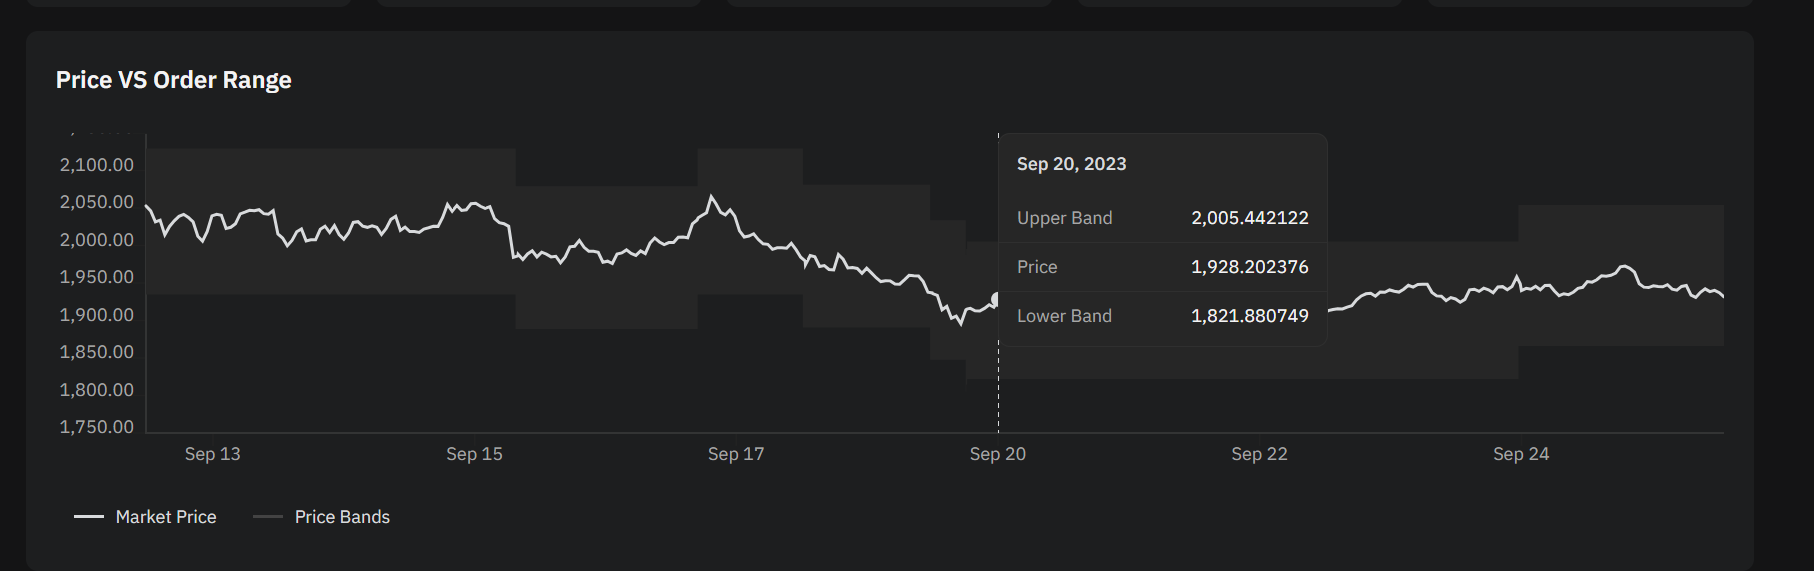Click the 2,100.00 y-axis label
This screenshot has width=1814, height=571.
pos(97,165)
